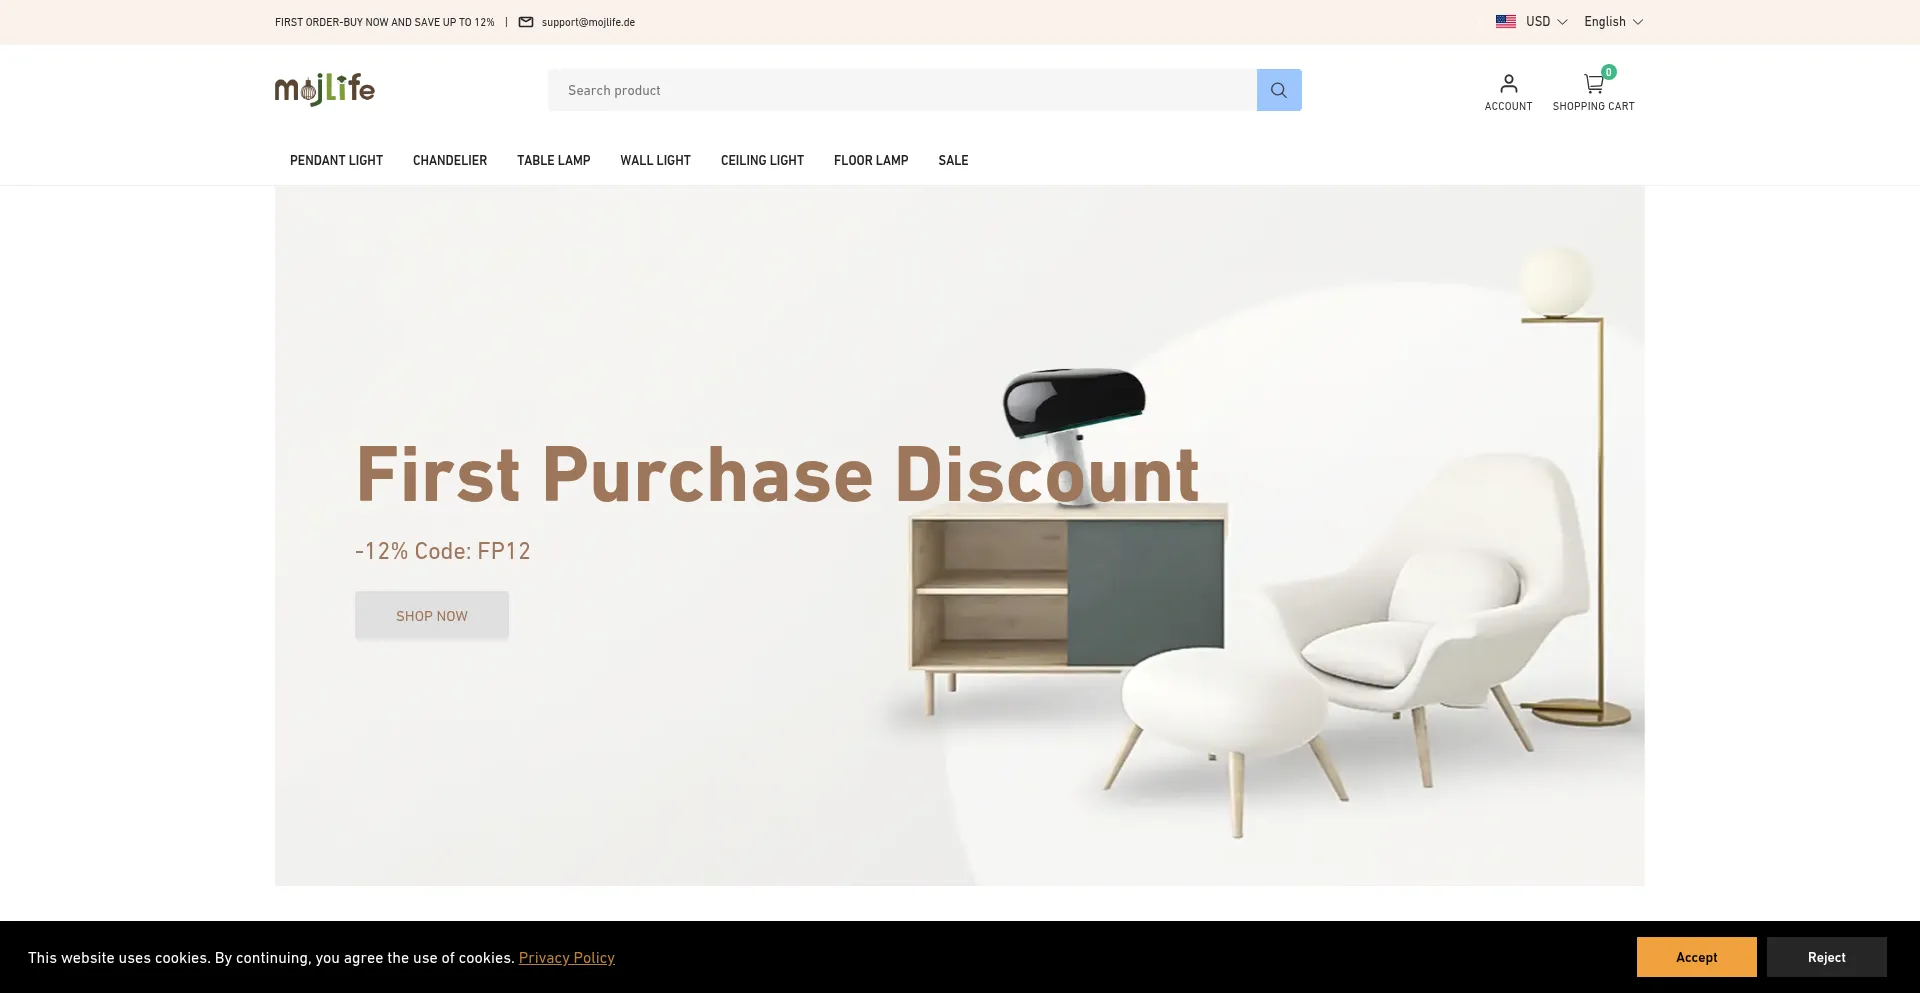Click the mojlife logo
The width and height of the screenshot is (1920, 993).
point(325,89)
